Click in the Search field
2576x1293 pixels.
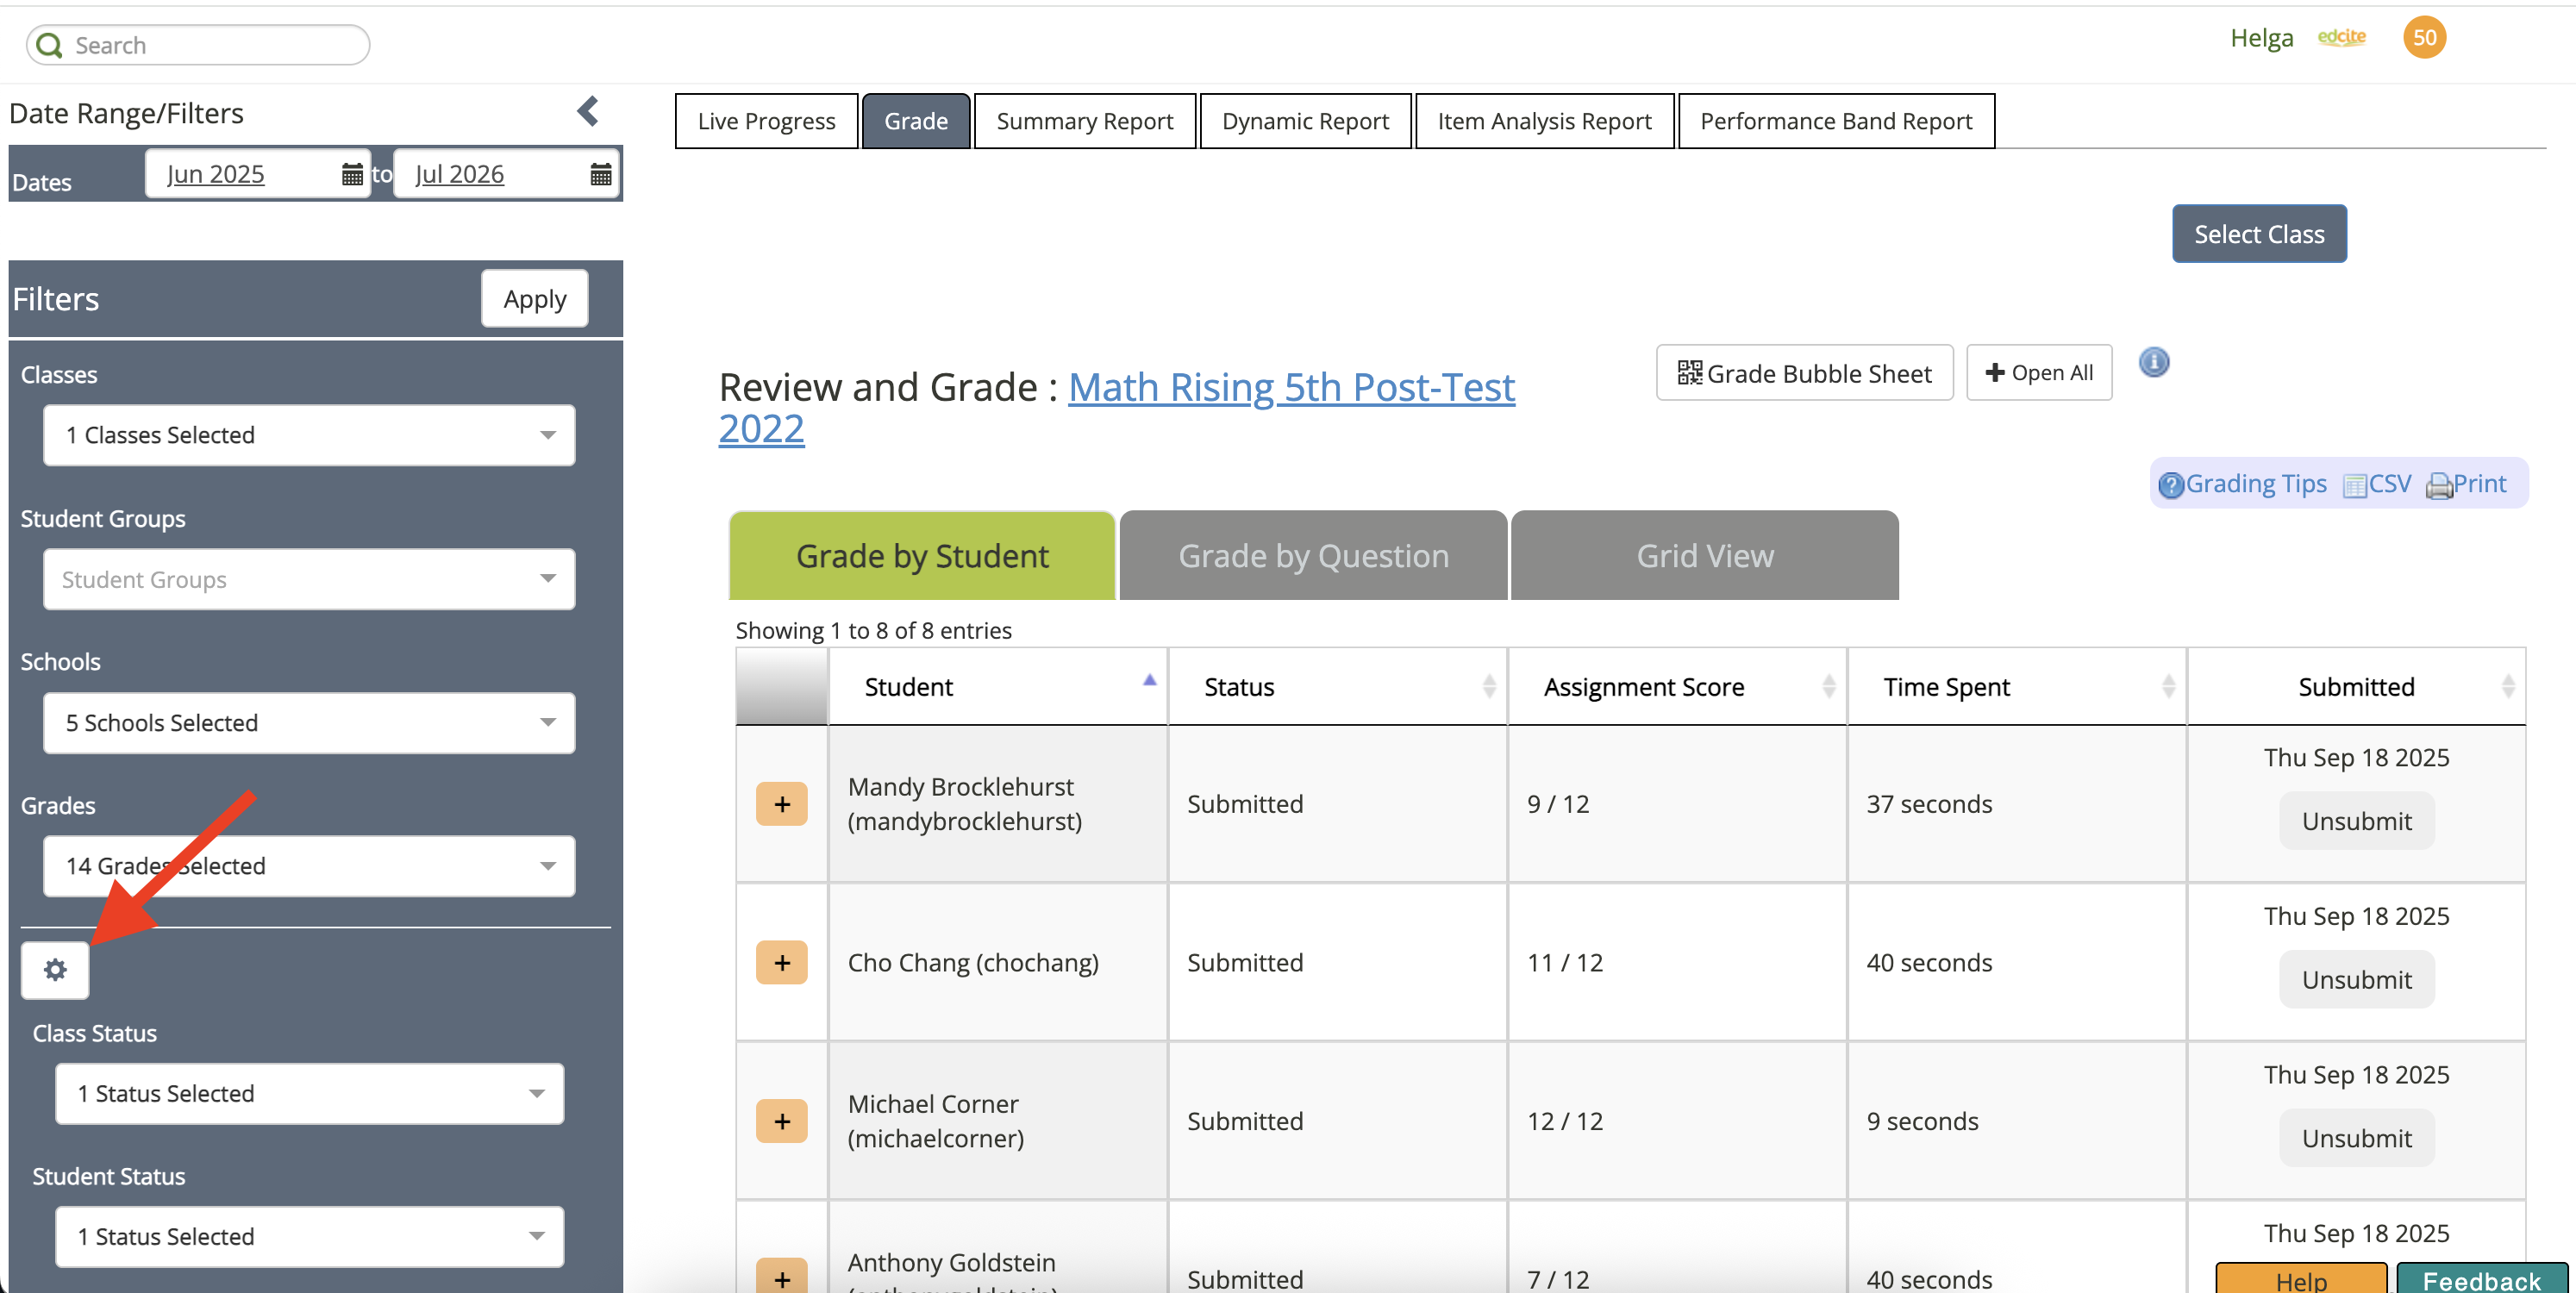(212, 45)
